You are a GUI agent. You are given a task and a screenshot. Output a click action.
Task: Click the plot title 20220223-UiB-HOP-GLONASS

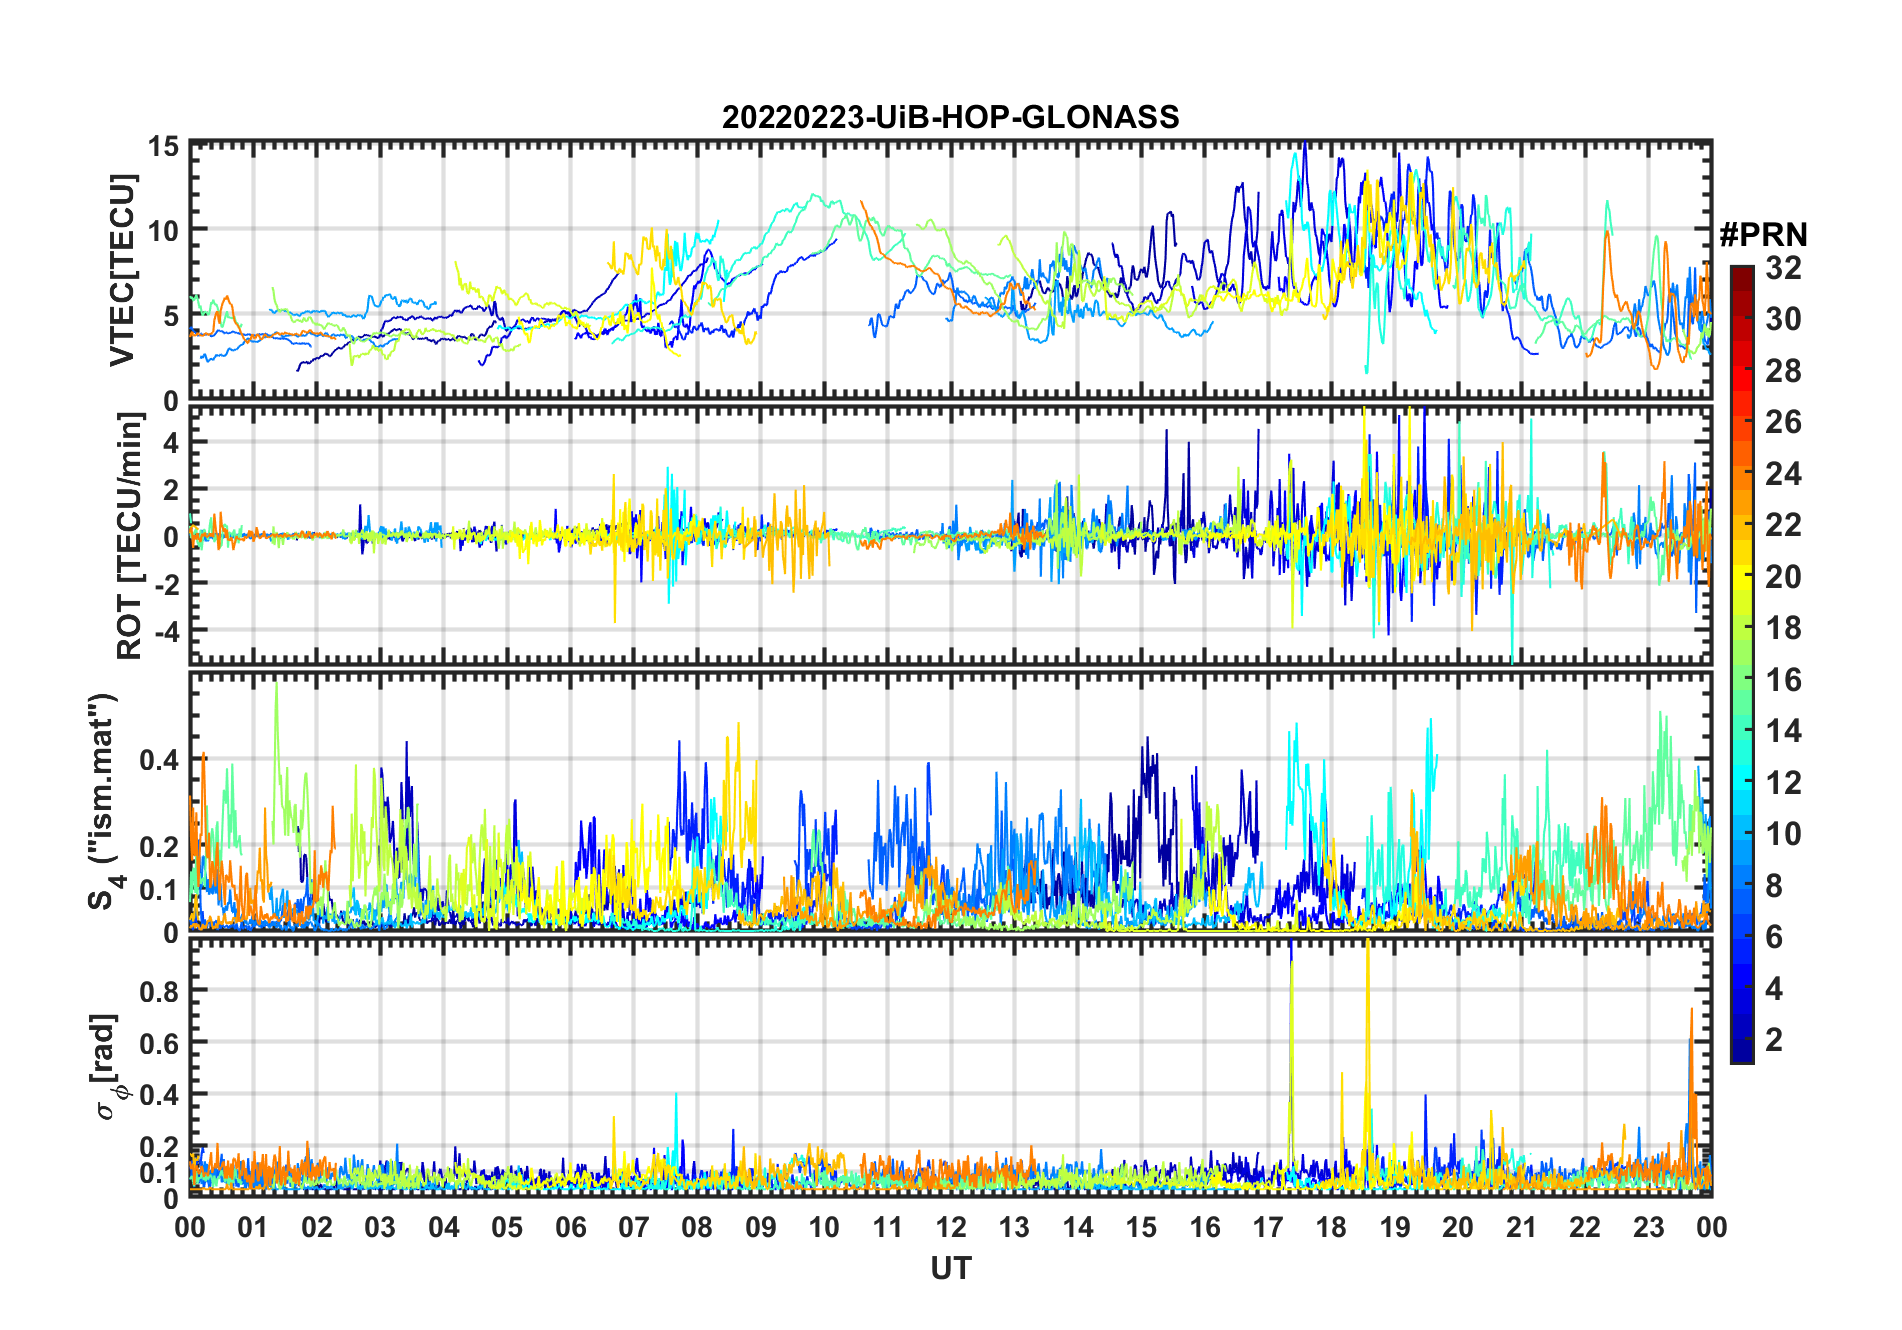tap(950, 117)
